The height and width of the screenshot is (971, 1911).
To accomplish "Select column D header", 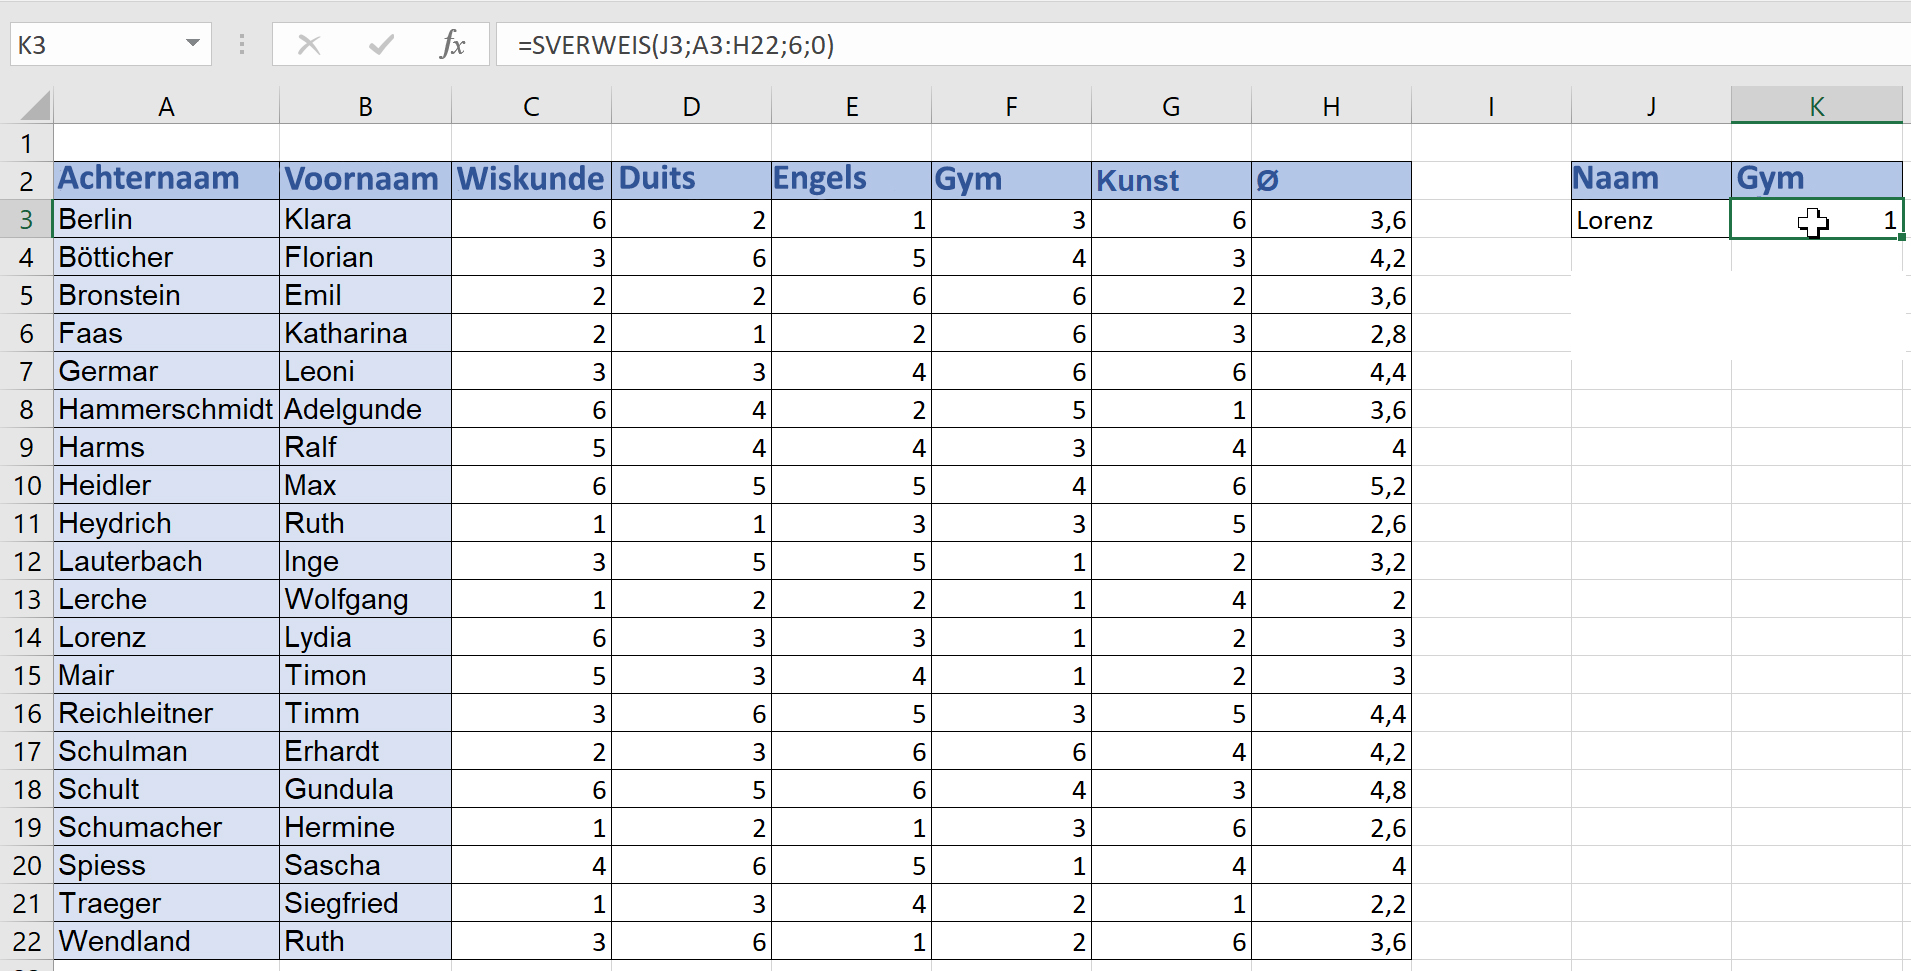I will coord(691,106).
